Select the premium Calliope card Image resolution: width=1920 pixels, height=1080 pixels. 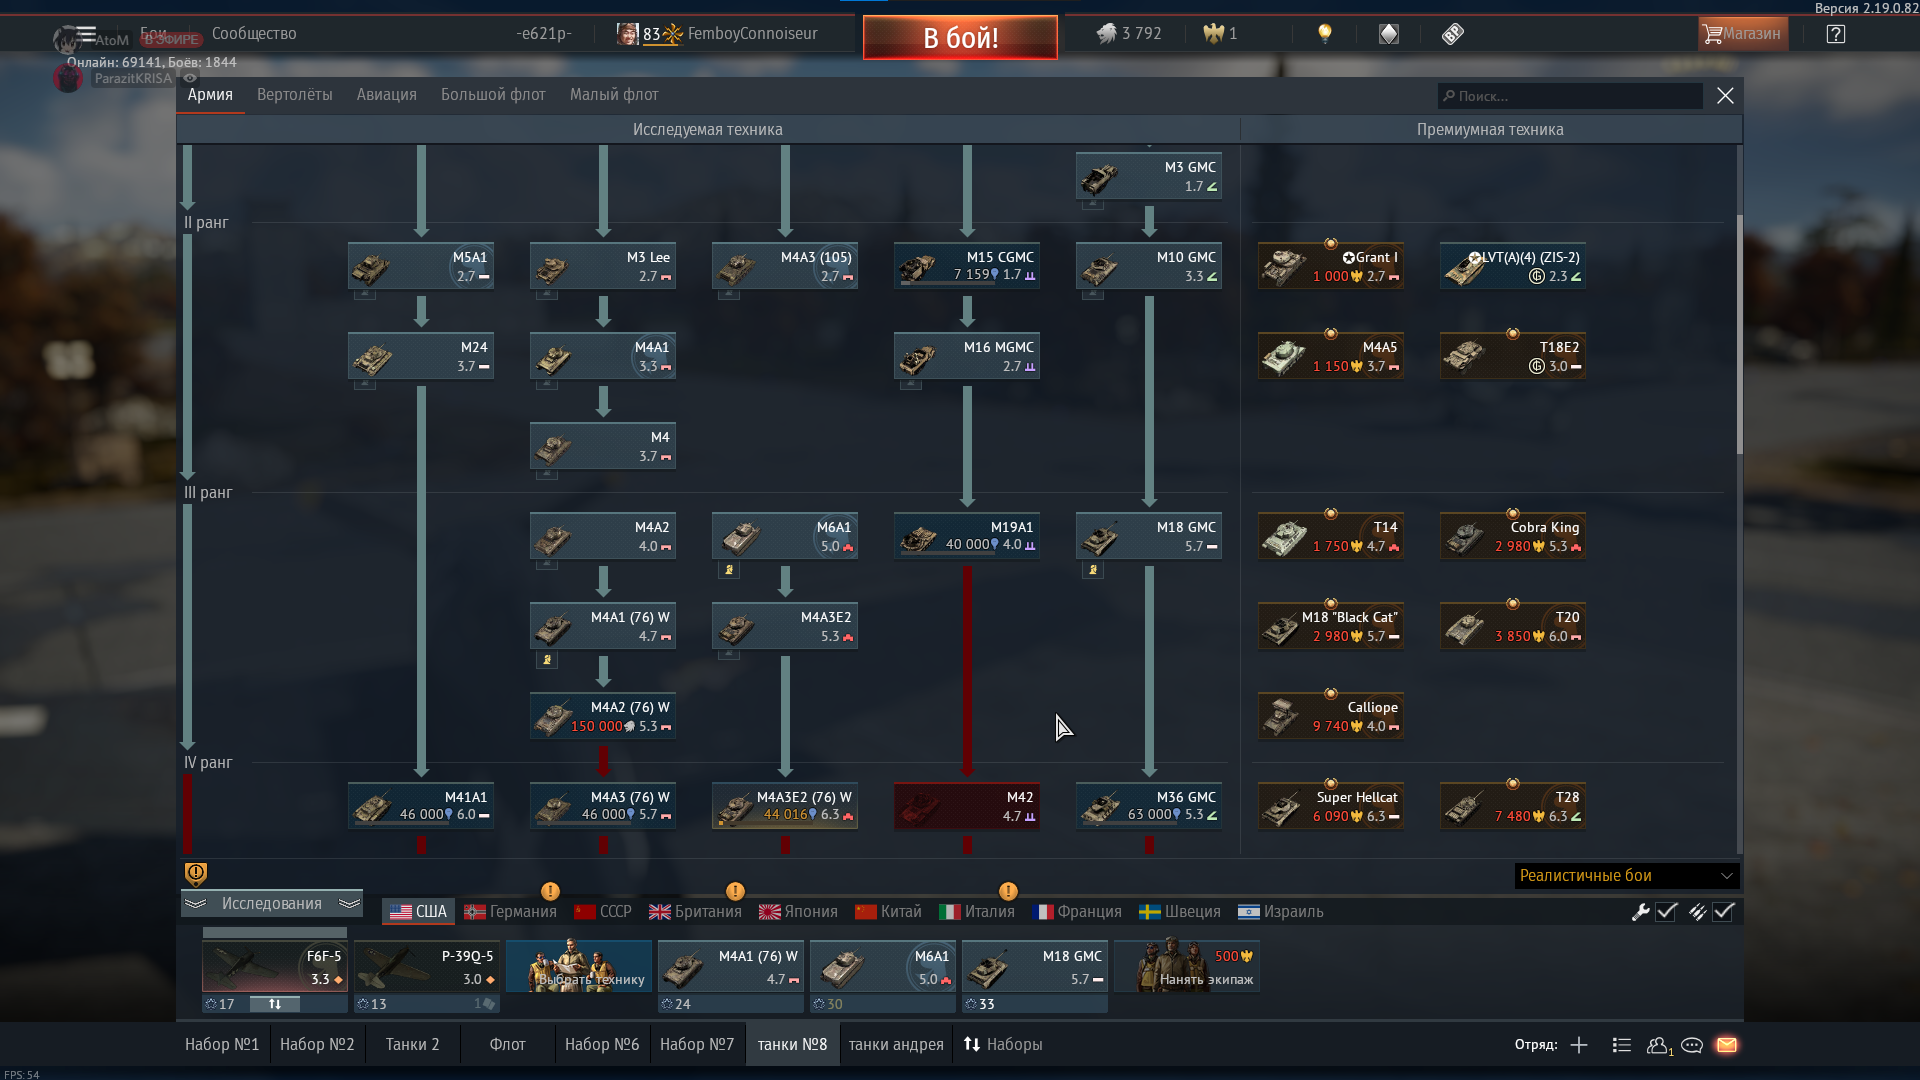(1331, 716)
